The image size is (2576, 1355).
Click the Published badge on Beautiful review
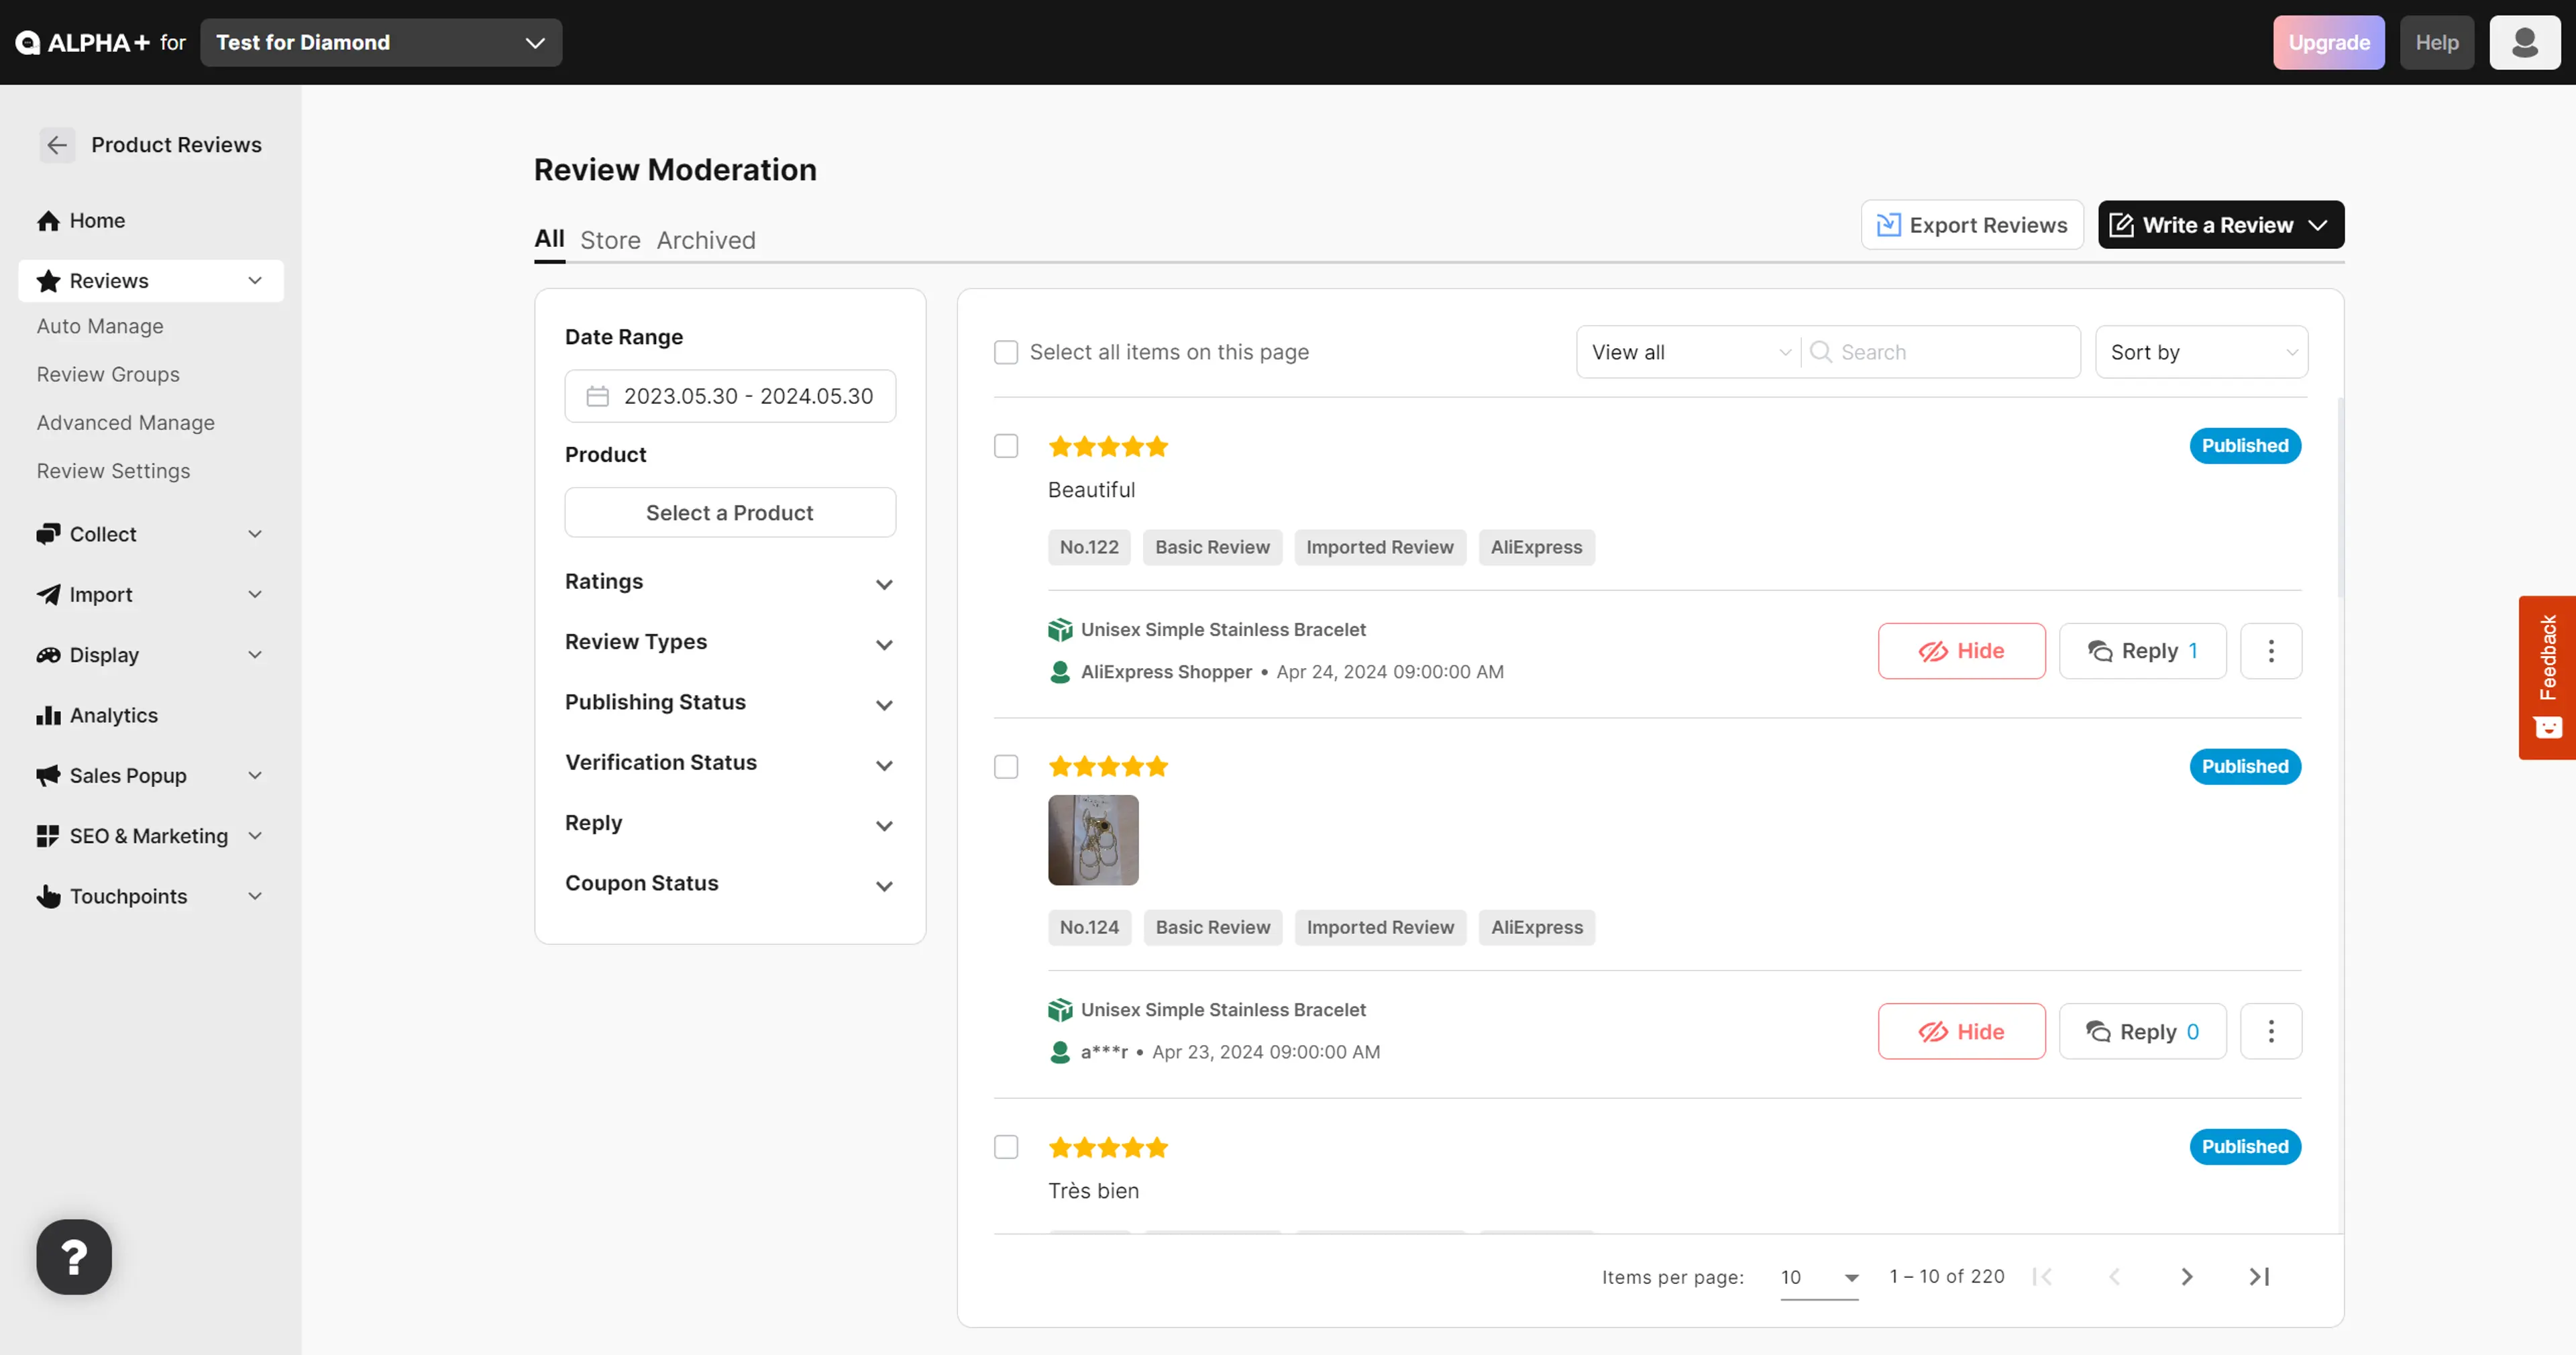tap(2244, 446)
